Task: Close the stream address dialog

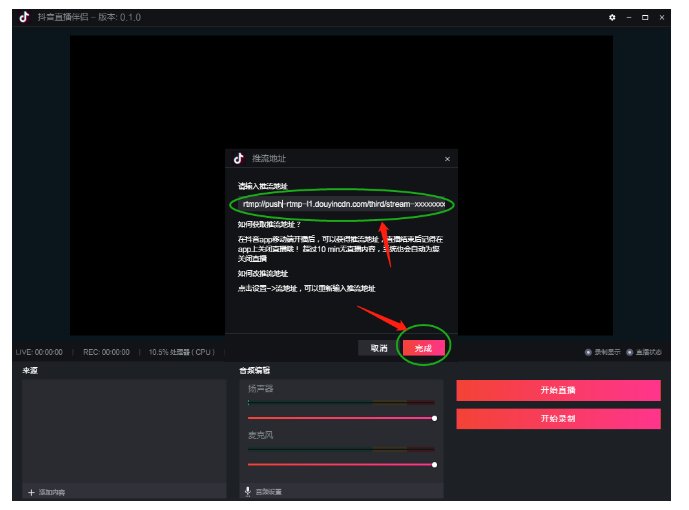Action: (447, 159)
